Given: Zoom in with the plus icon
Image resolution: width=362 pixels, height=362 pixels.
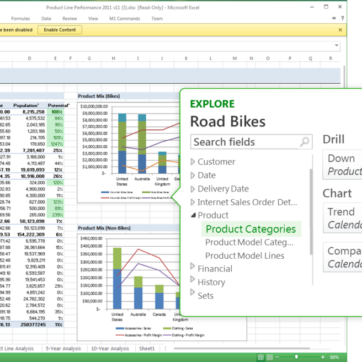Looking at the screenshot, I should pyautogui.click(x=323, y=357).
